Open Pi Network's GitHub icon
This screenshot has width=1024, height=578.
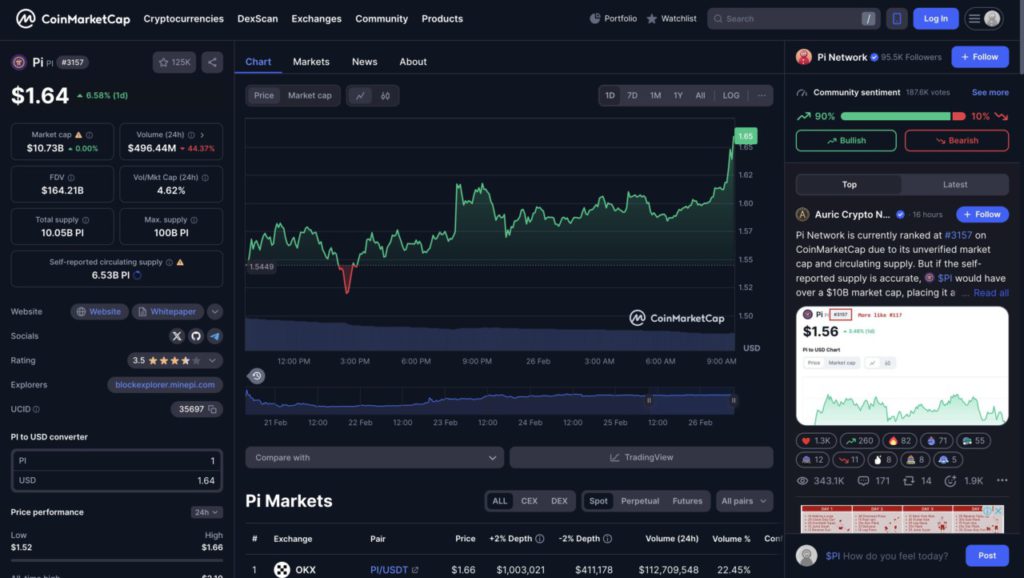[x=198, y=336]
